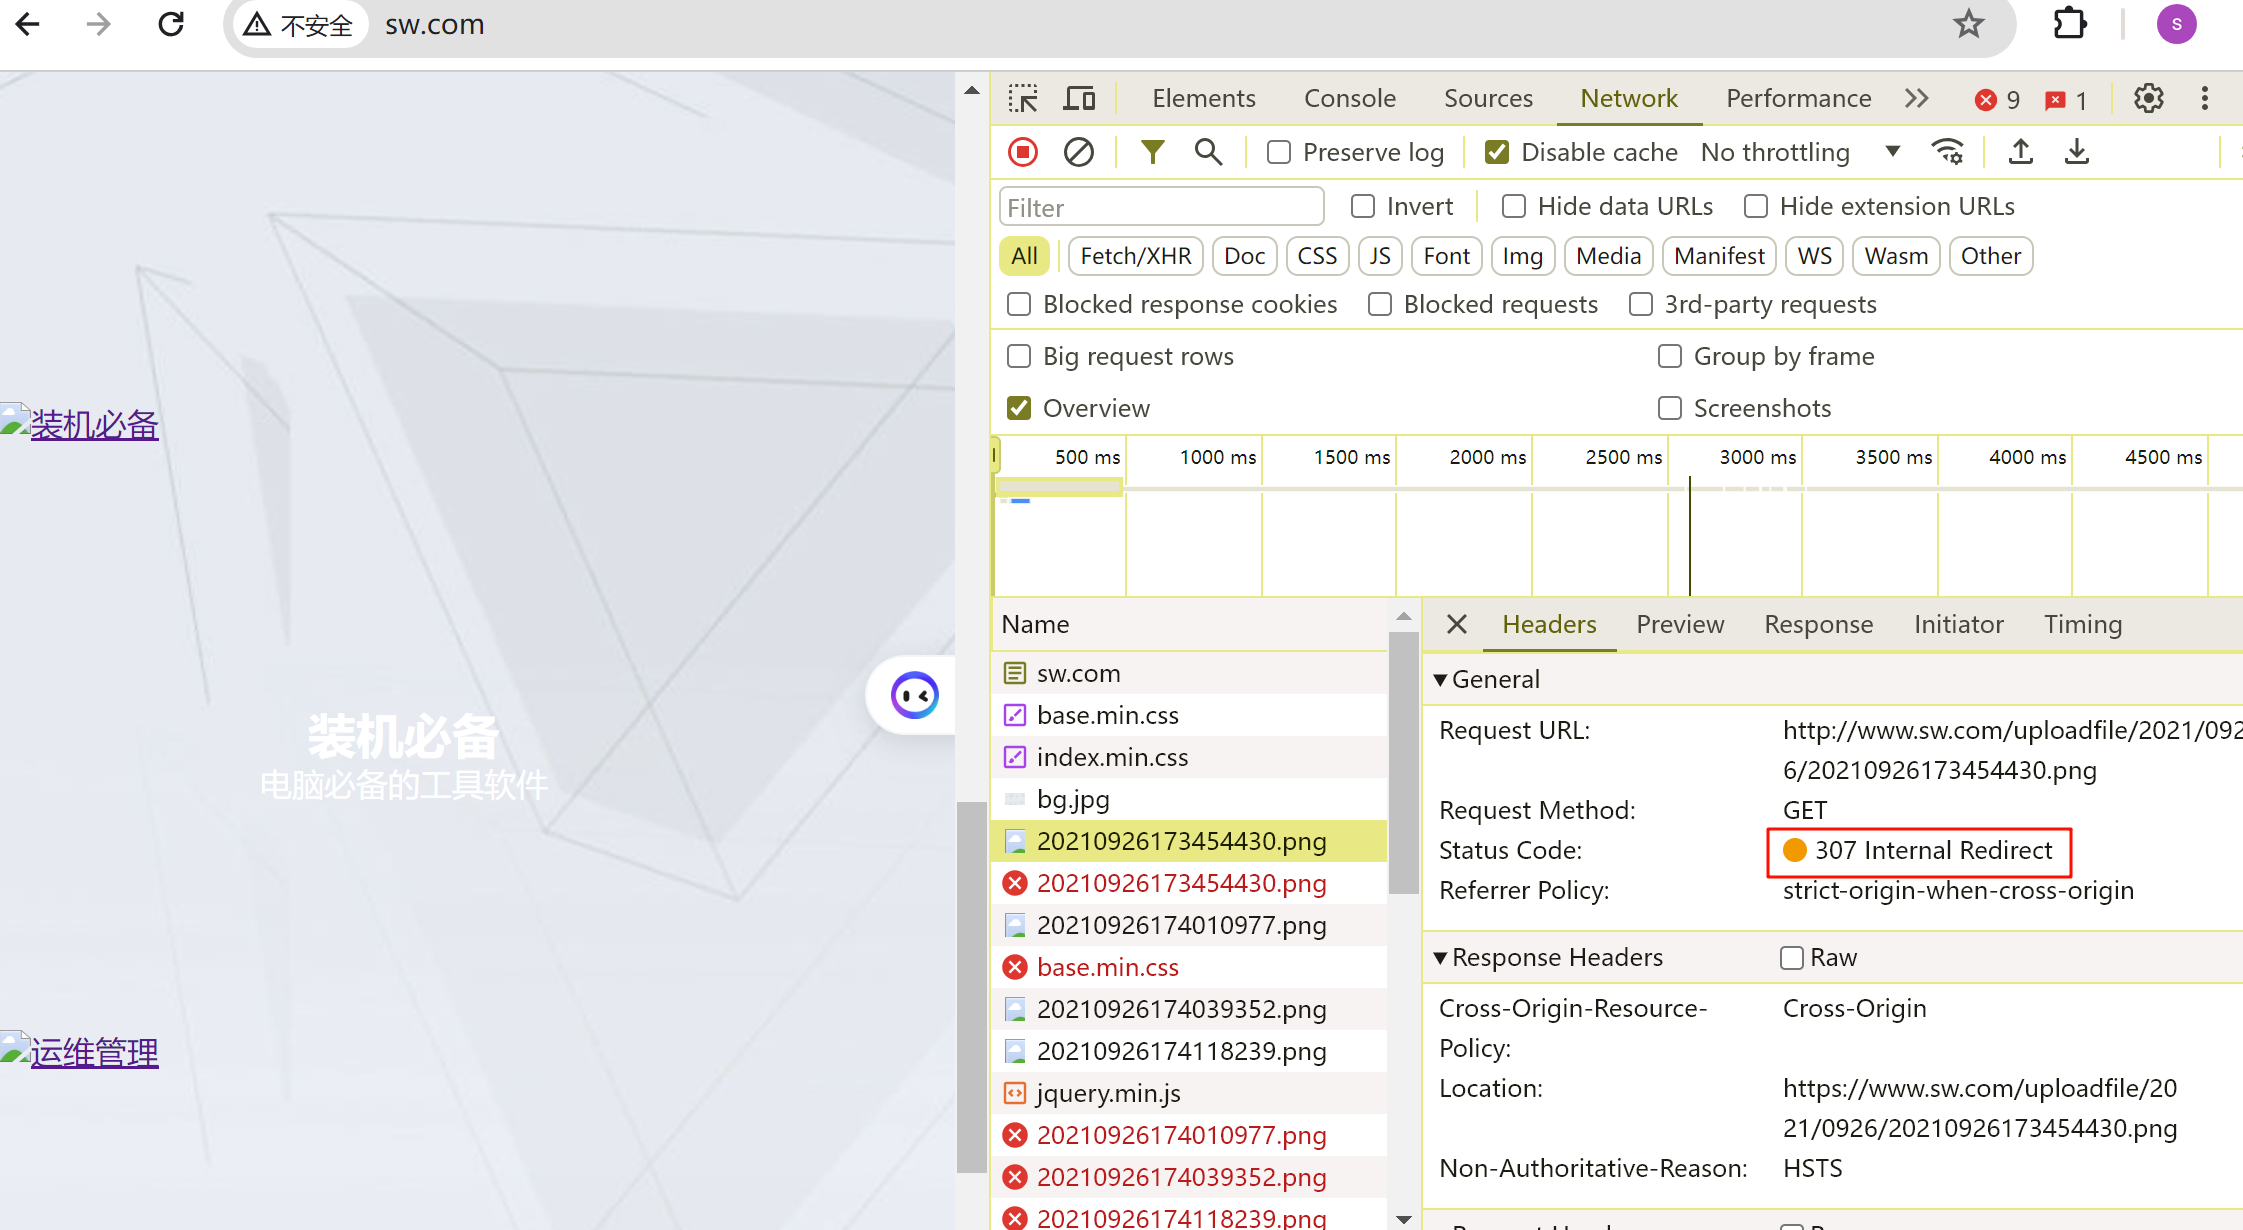The image size is (2243, 1230).
Task: Open the network search magnifier
Action: [1208, 152]
